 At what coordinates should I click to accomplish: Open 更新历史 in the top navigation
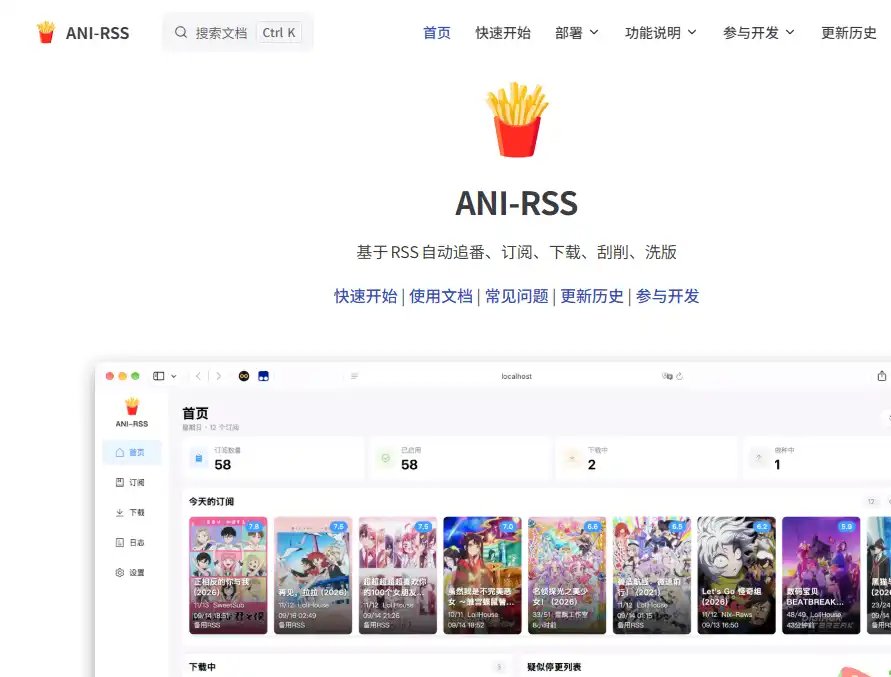tap(848, 32)
